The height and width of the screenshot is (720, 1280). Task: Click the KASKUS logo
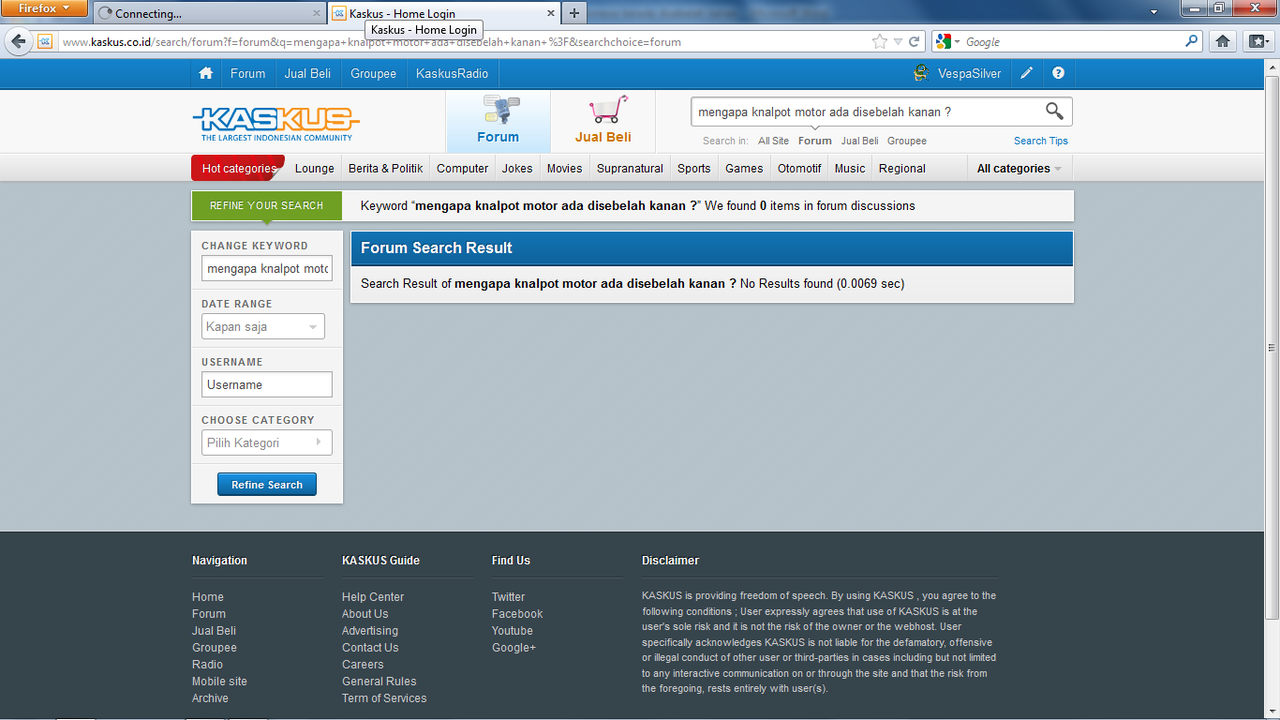(x=275, y=124)
